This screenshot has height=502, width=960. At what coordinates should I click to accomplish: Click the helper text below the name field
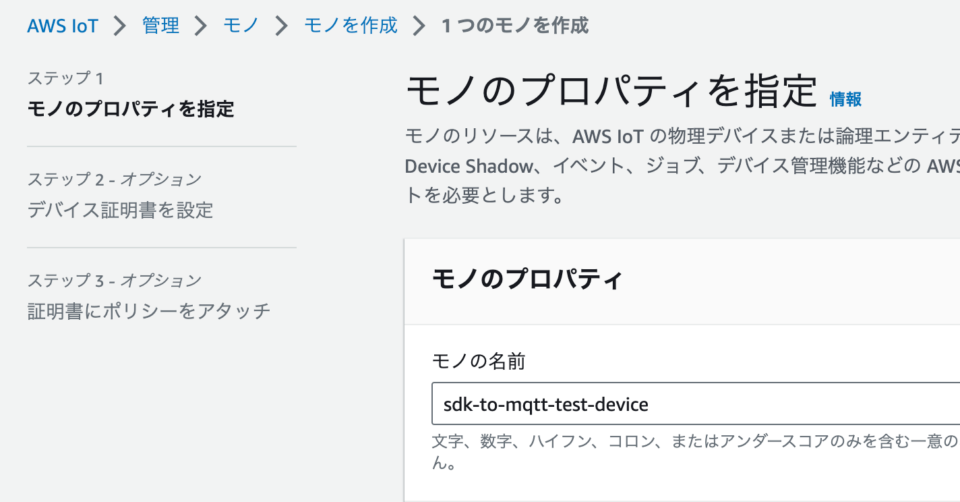(x=696, y=452)
